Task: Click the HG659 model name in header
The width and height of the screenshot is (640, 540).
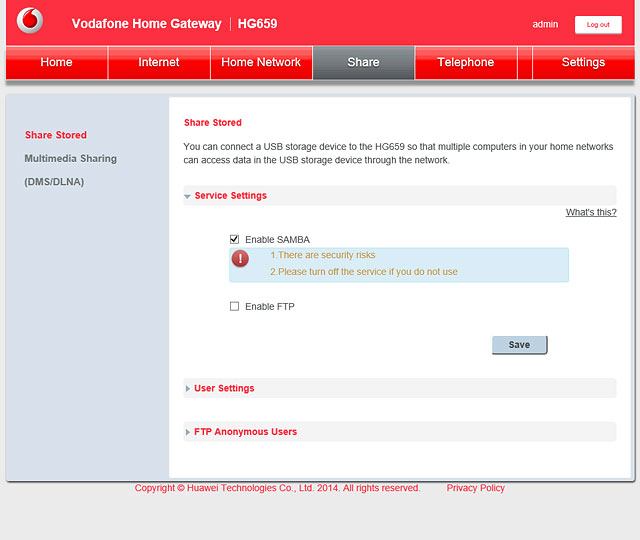Action: point(258,24)
